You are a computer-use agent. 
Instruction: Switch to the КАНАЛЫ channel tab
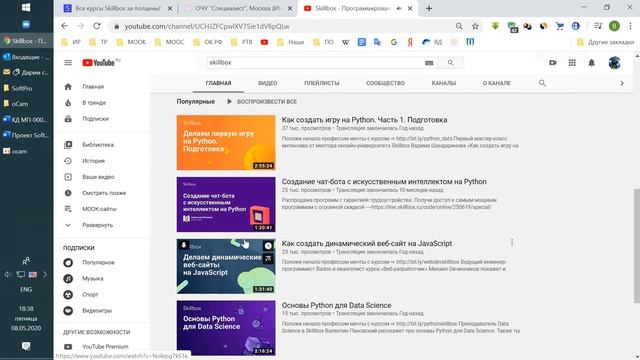(x=444, y=83)
